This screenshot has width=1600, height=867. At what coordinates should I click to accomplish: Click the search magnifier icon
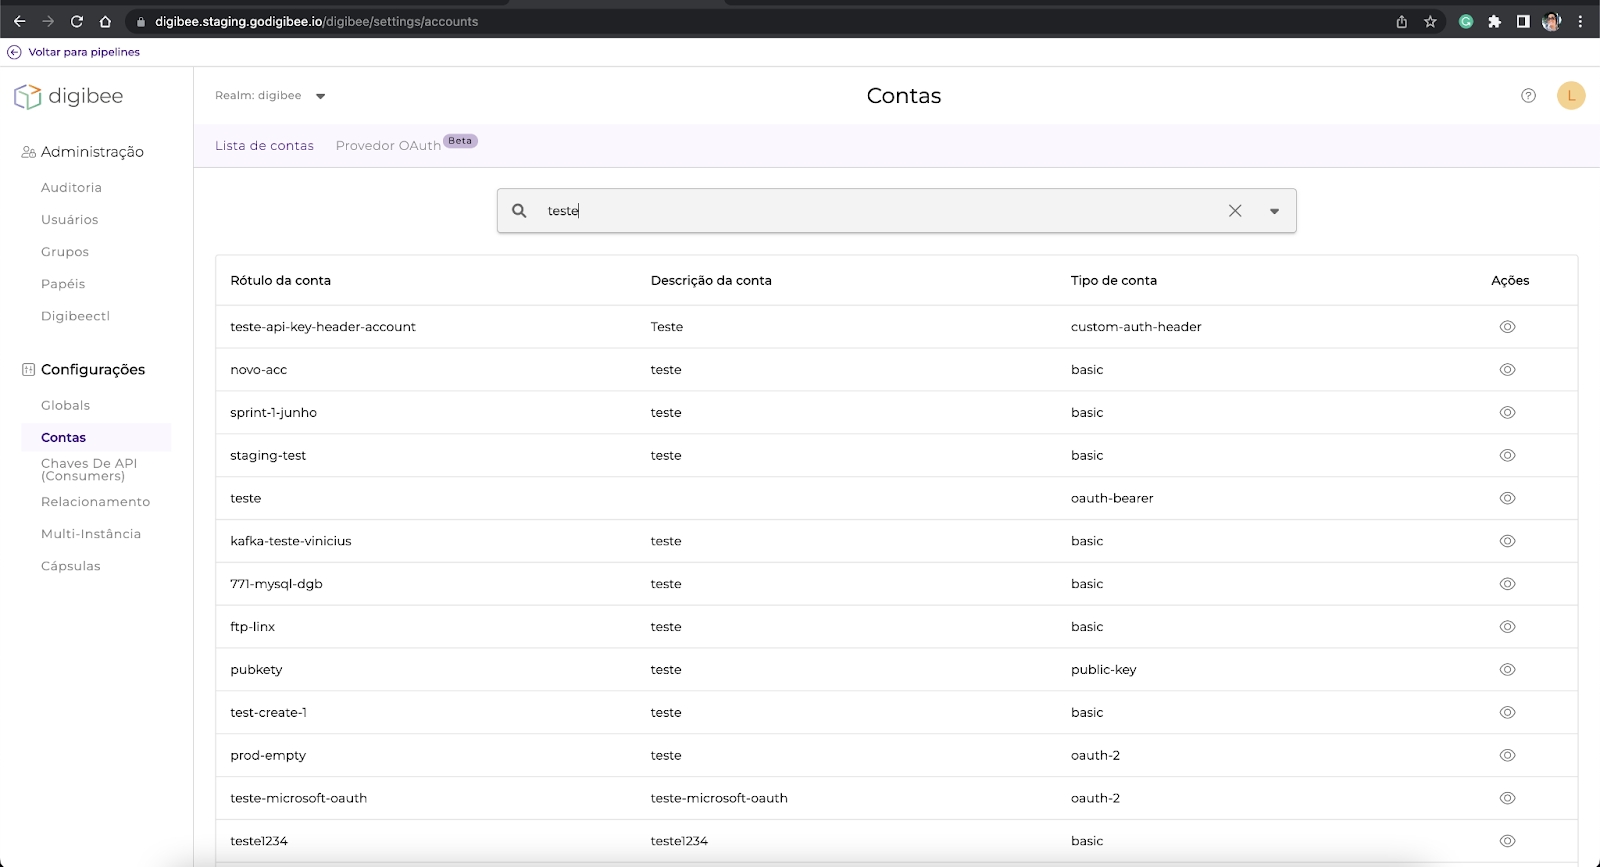pos(519,211)
